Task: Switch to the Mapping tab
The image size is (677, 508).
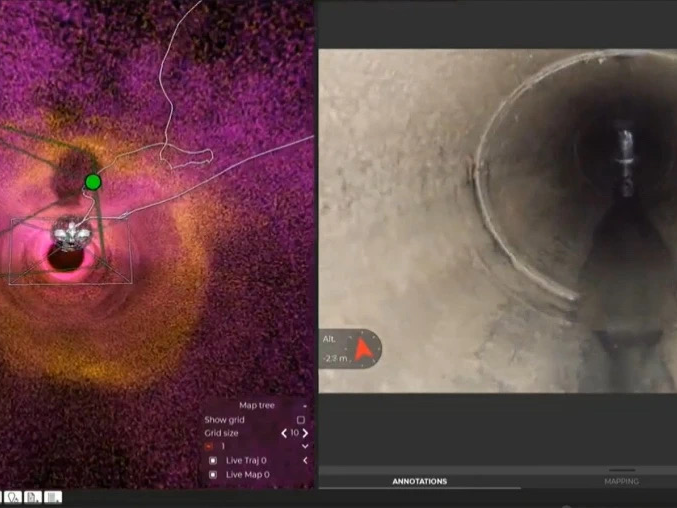Action: (x=621, y=481)
